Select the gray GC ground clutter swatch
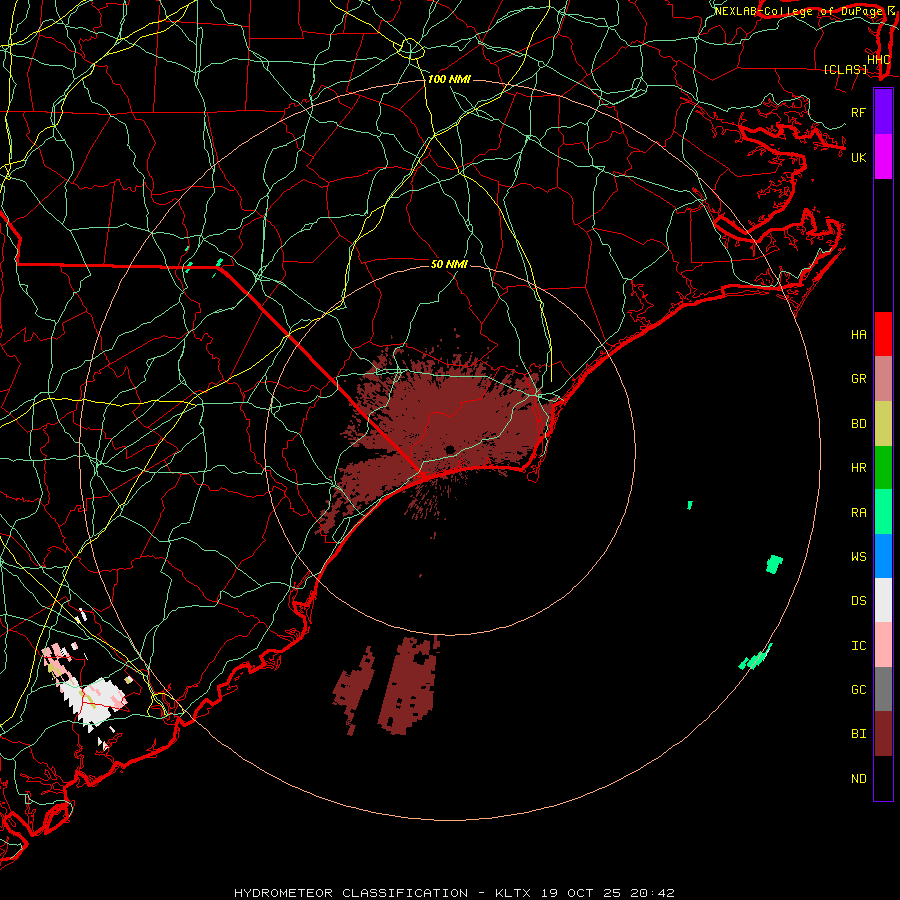Viewport: 900px width, 900px height. pyautogui.click(x=883, y=689)
